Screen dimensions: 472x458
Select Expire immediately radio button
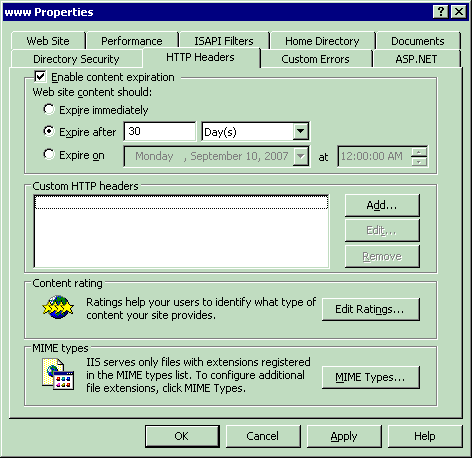pyautogui.click(x=49, y=109)
